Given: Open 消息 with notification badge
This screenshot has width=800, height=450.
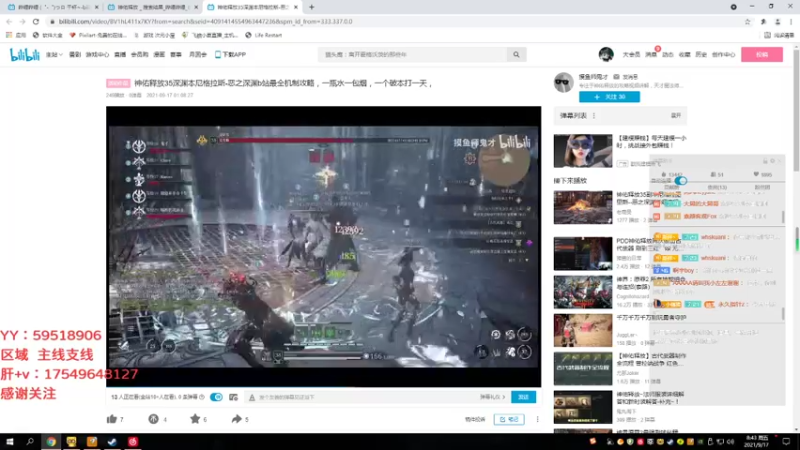Looking at the screenshot, I should [x=651, y=55].
